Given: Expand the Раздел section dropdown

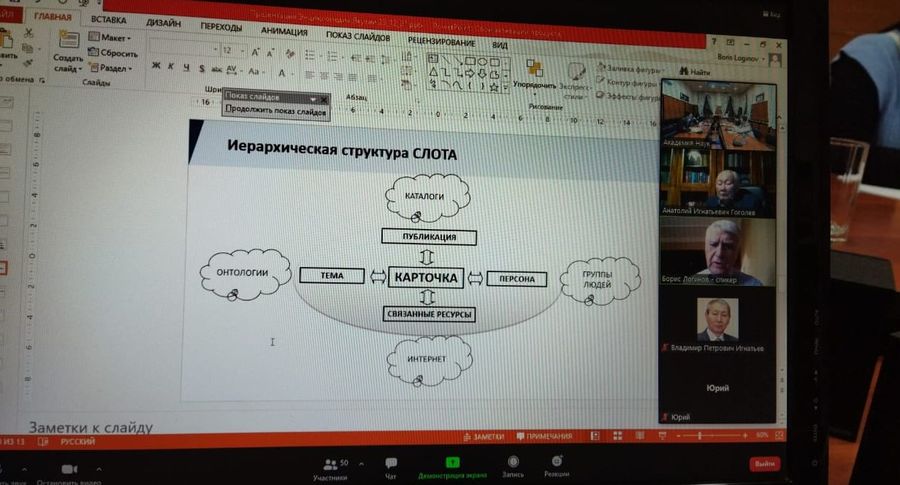Looking at the screenshot, I should [x=111, y=68].
